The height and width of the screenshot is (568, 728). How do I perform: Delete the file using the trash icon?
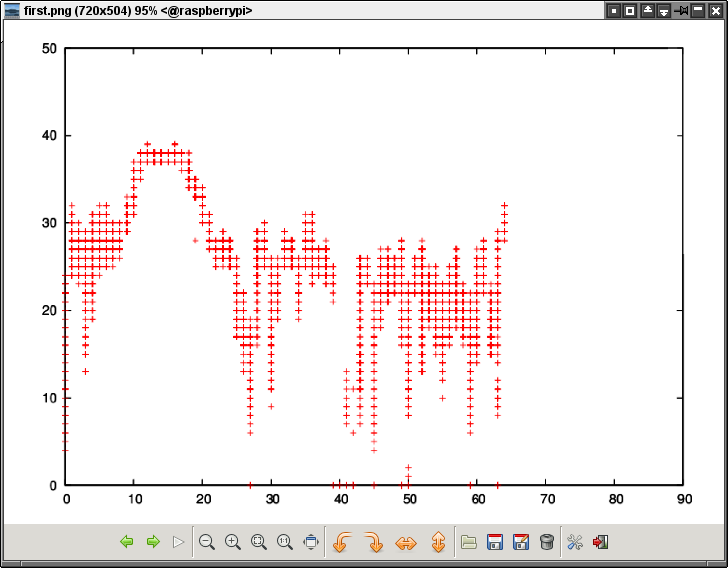(546, 542)
